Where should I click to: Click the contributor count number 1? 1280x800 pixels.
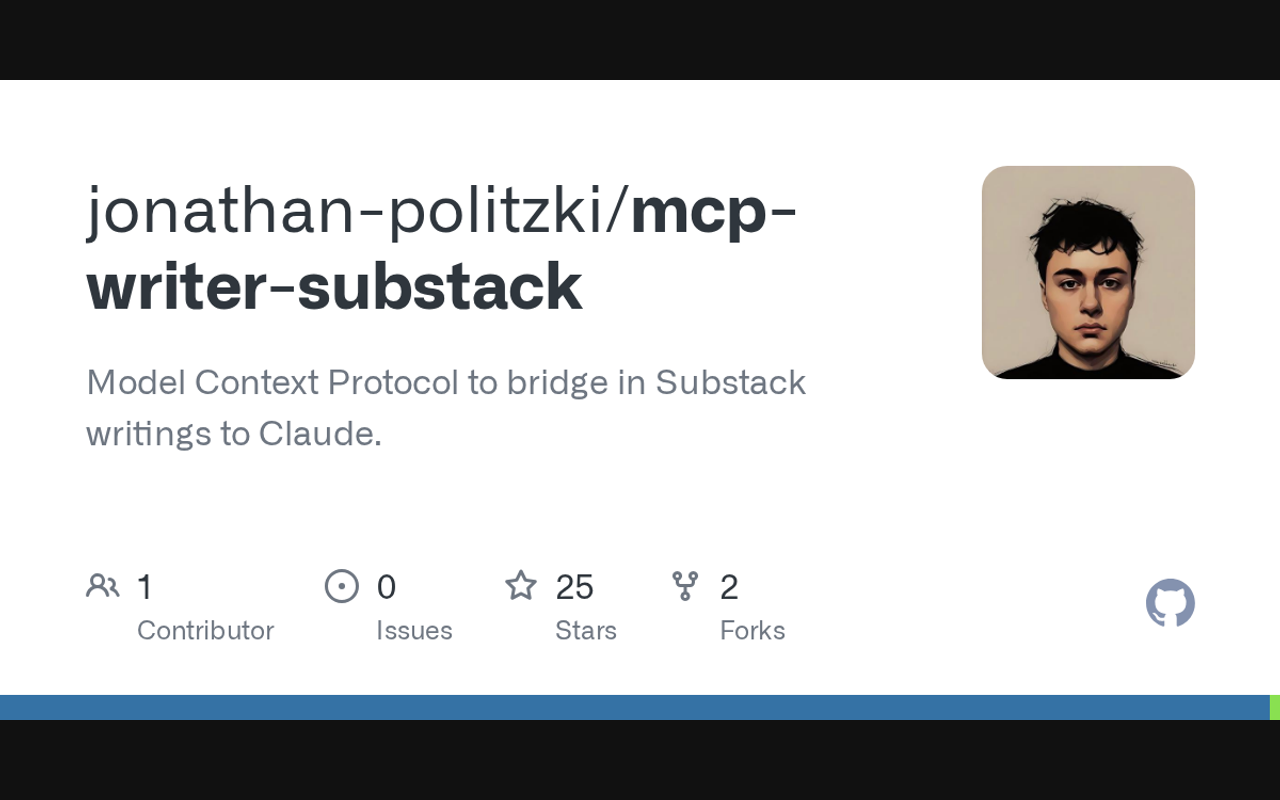tap(145, 587)
